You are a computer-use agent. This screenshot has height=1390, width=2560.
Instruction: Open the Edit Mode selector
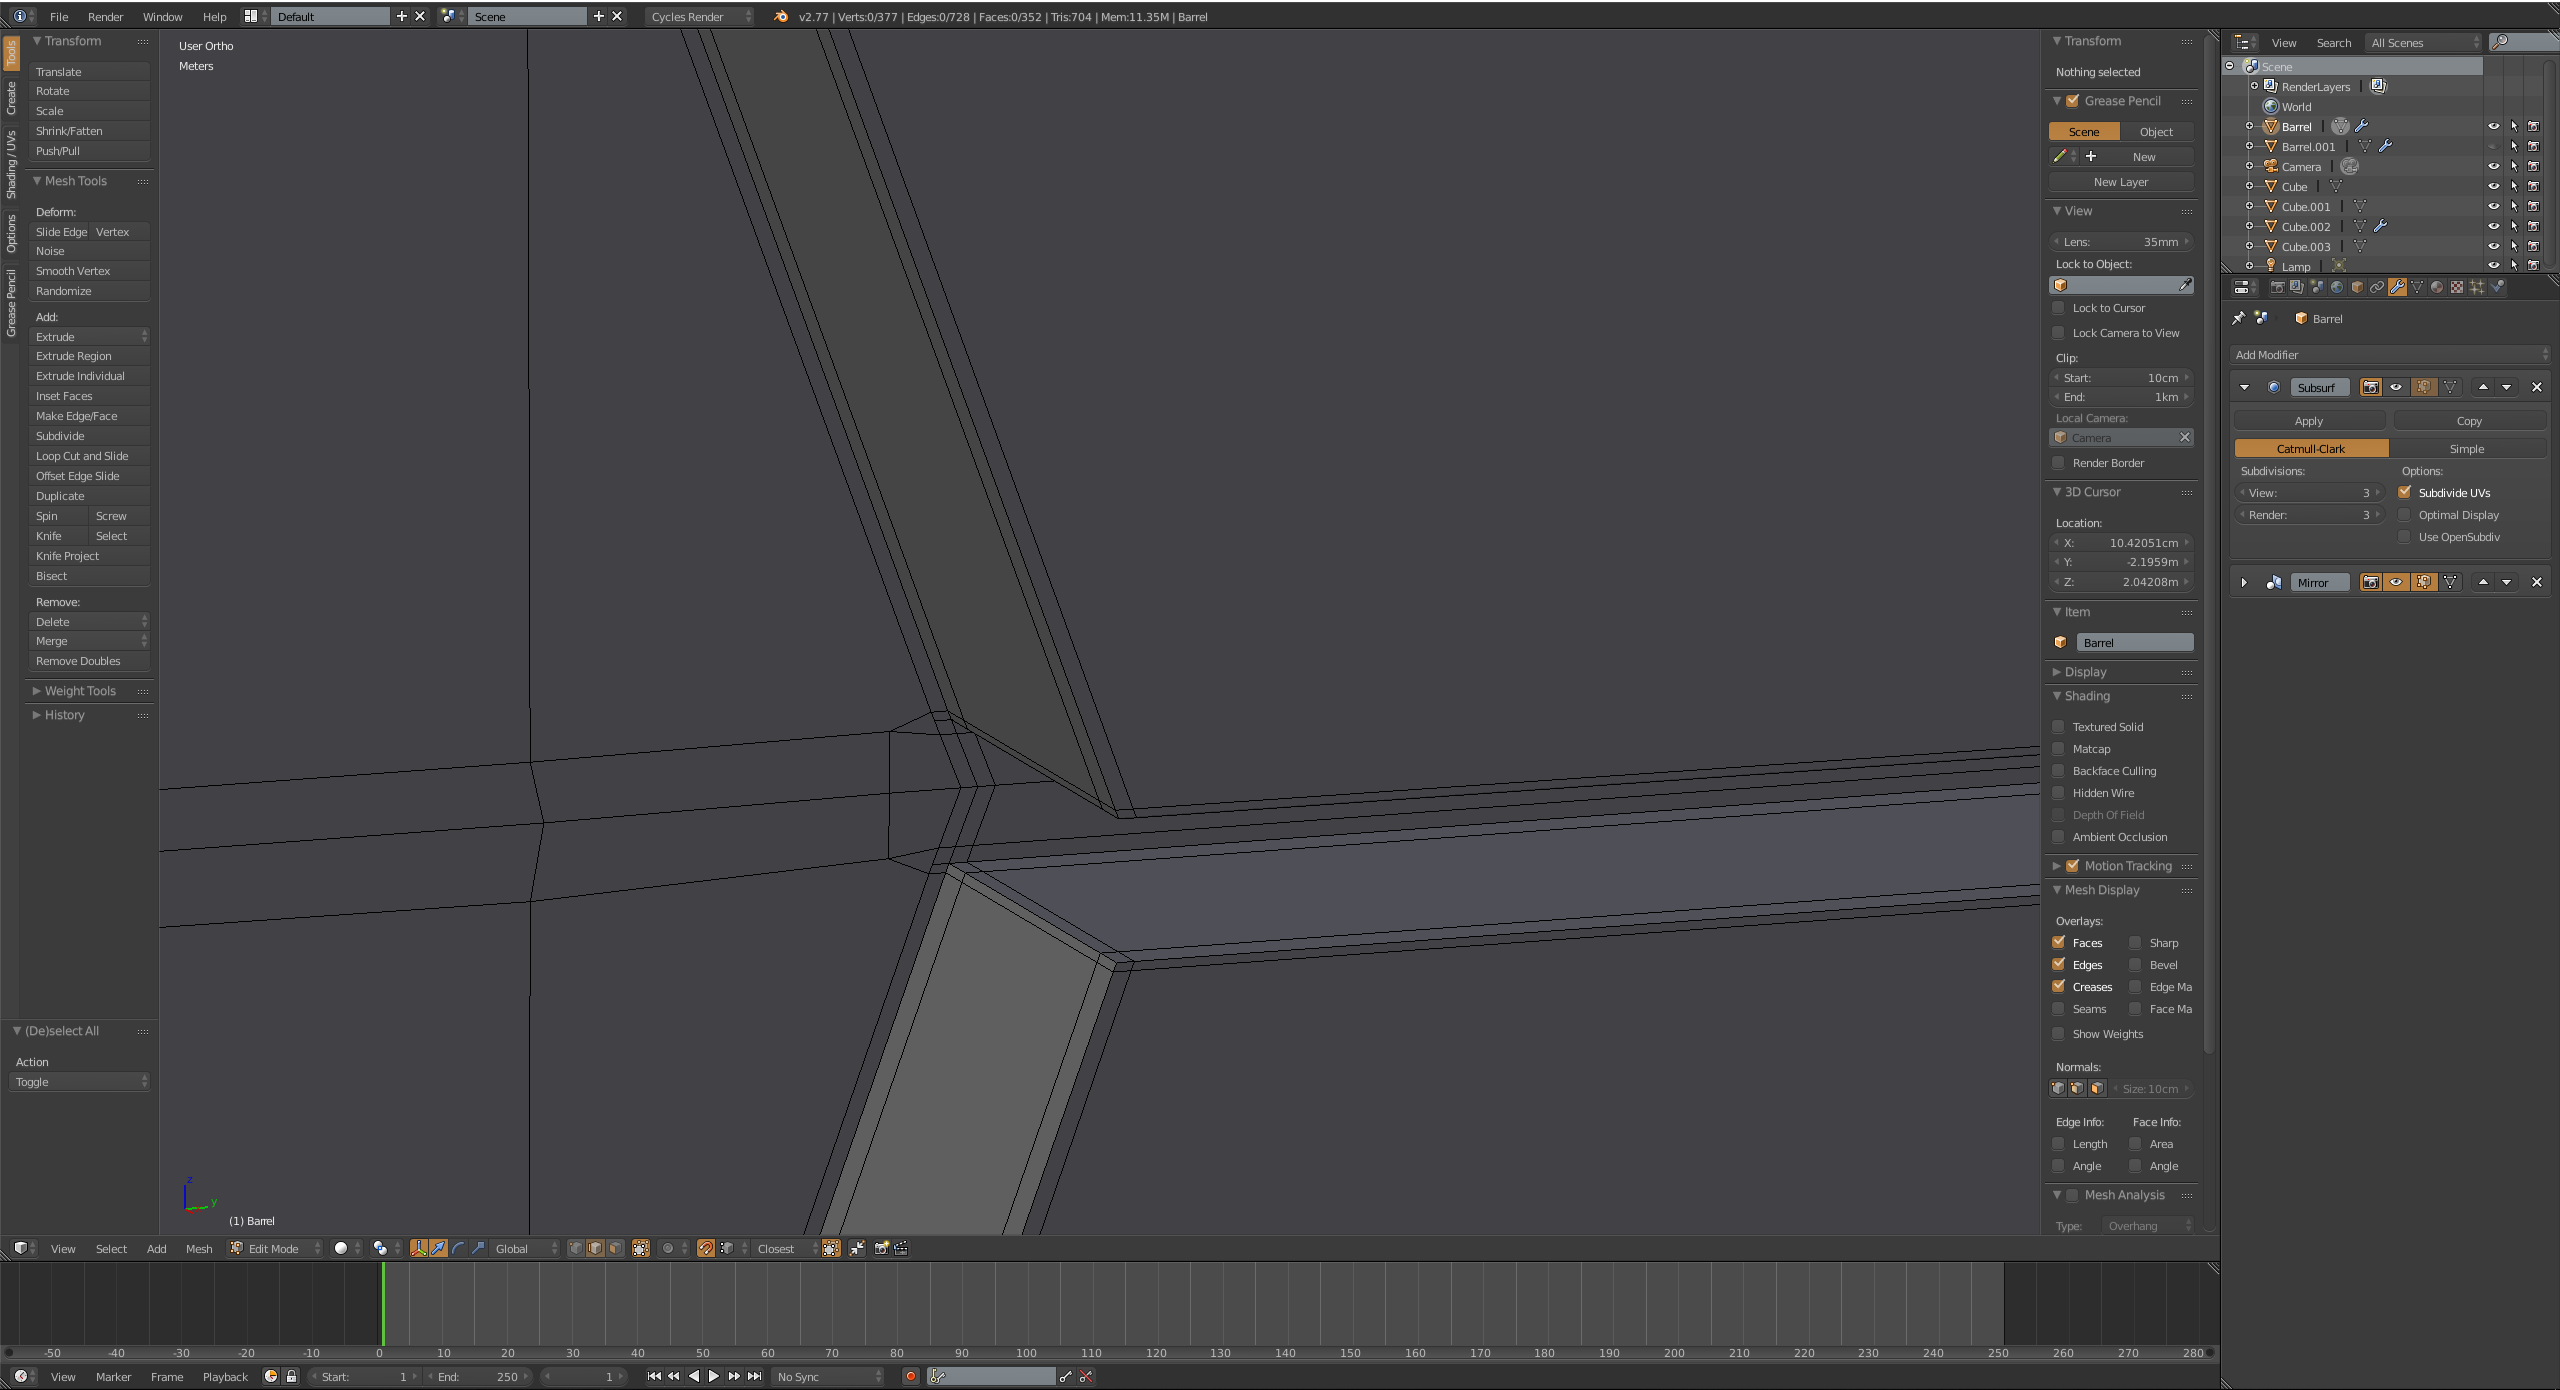point(275,1248)
